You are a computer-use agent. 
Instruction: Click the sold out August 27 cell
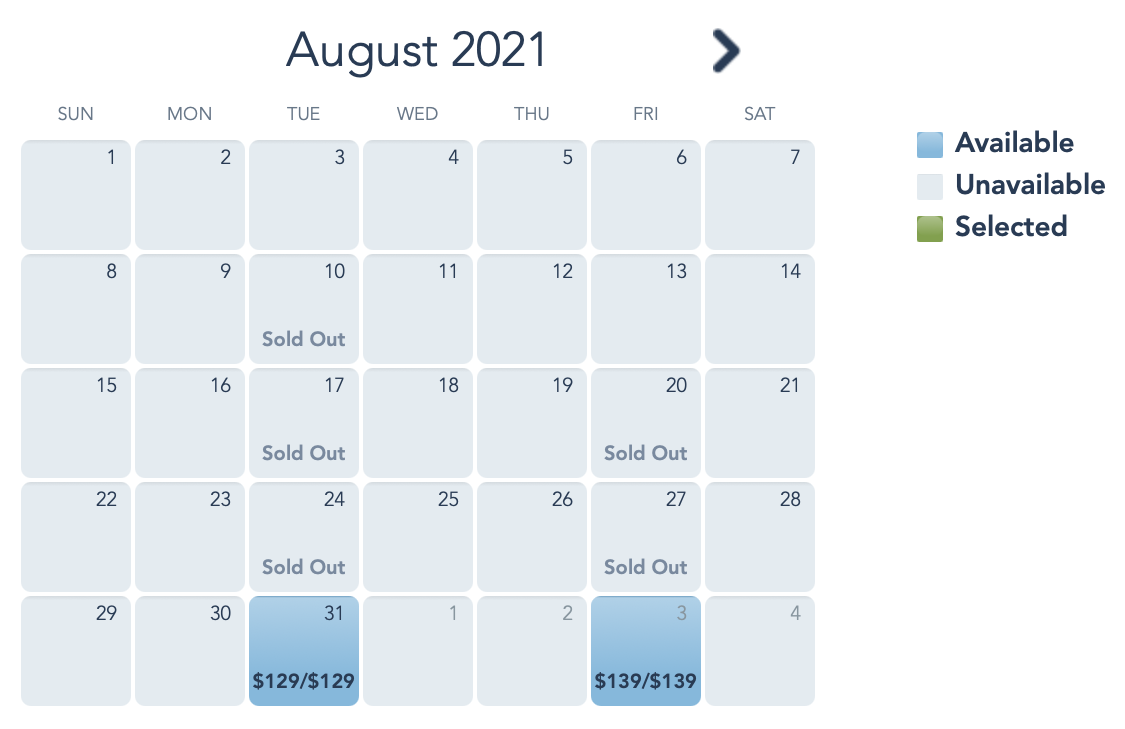point(646,537)
